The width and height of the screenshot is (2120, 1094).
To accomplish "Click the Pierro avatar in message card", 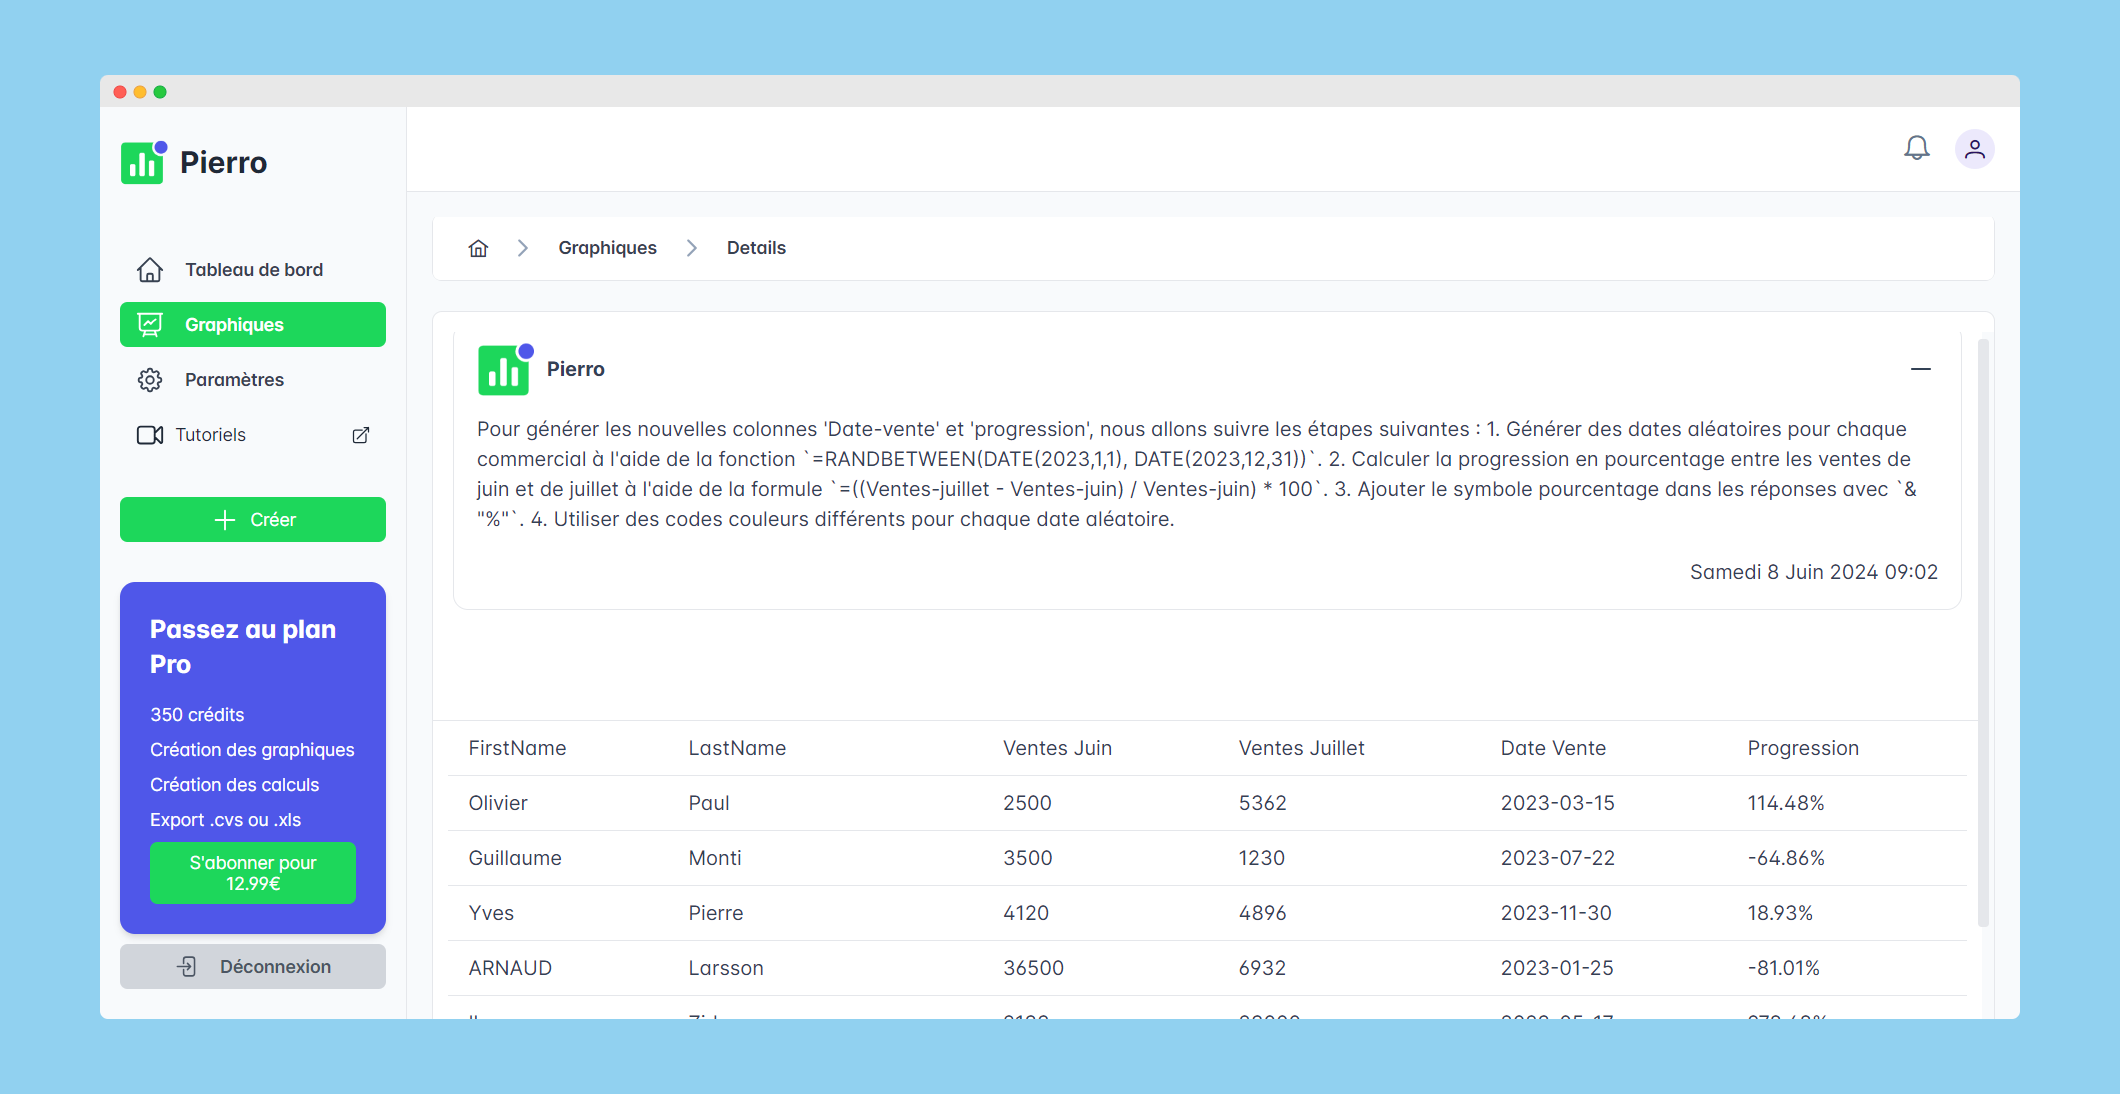I will [x=505, y=369].
